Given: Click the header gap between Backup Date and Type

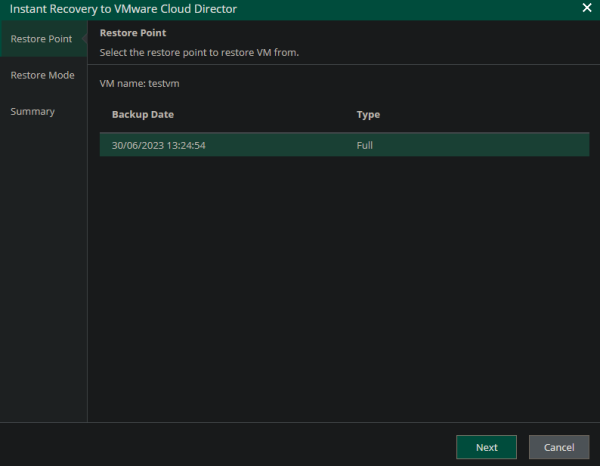Looking at the screenshot, I should pyautogui.click(x=260, y=115).
